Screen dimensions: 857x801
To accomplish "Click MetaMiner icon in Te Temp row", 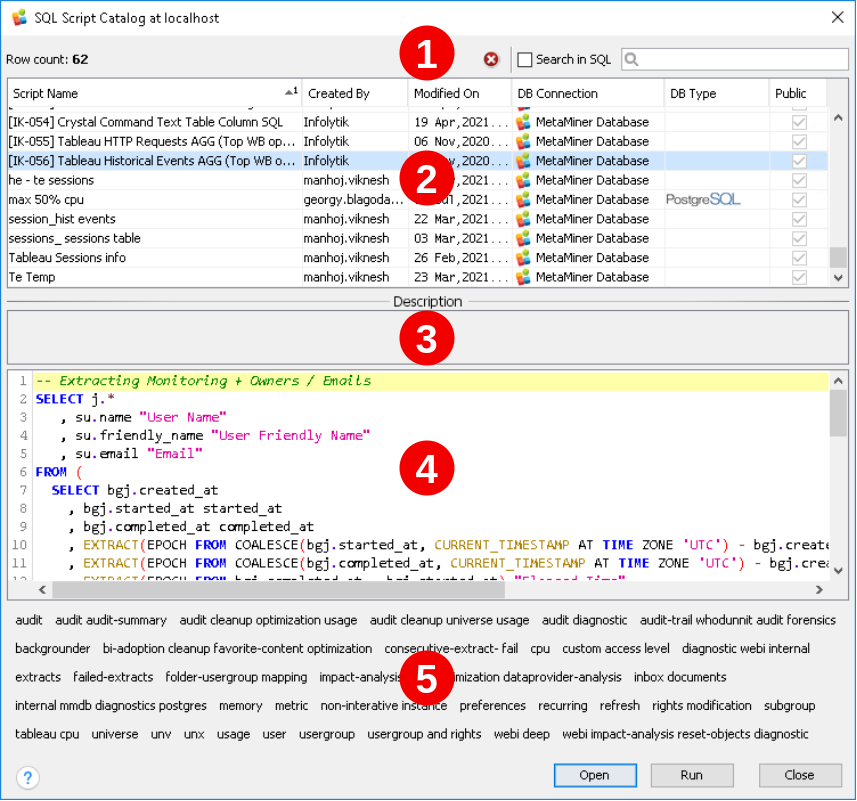I will [523, 277].
